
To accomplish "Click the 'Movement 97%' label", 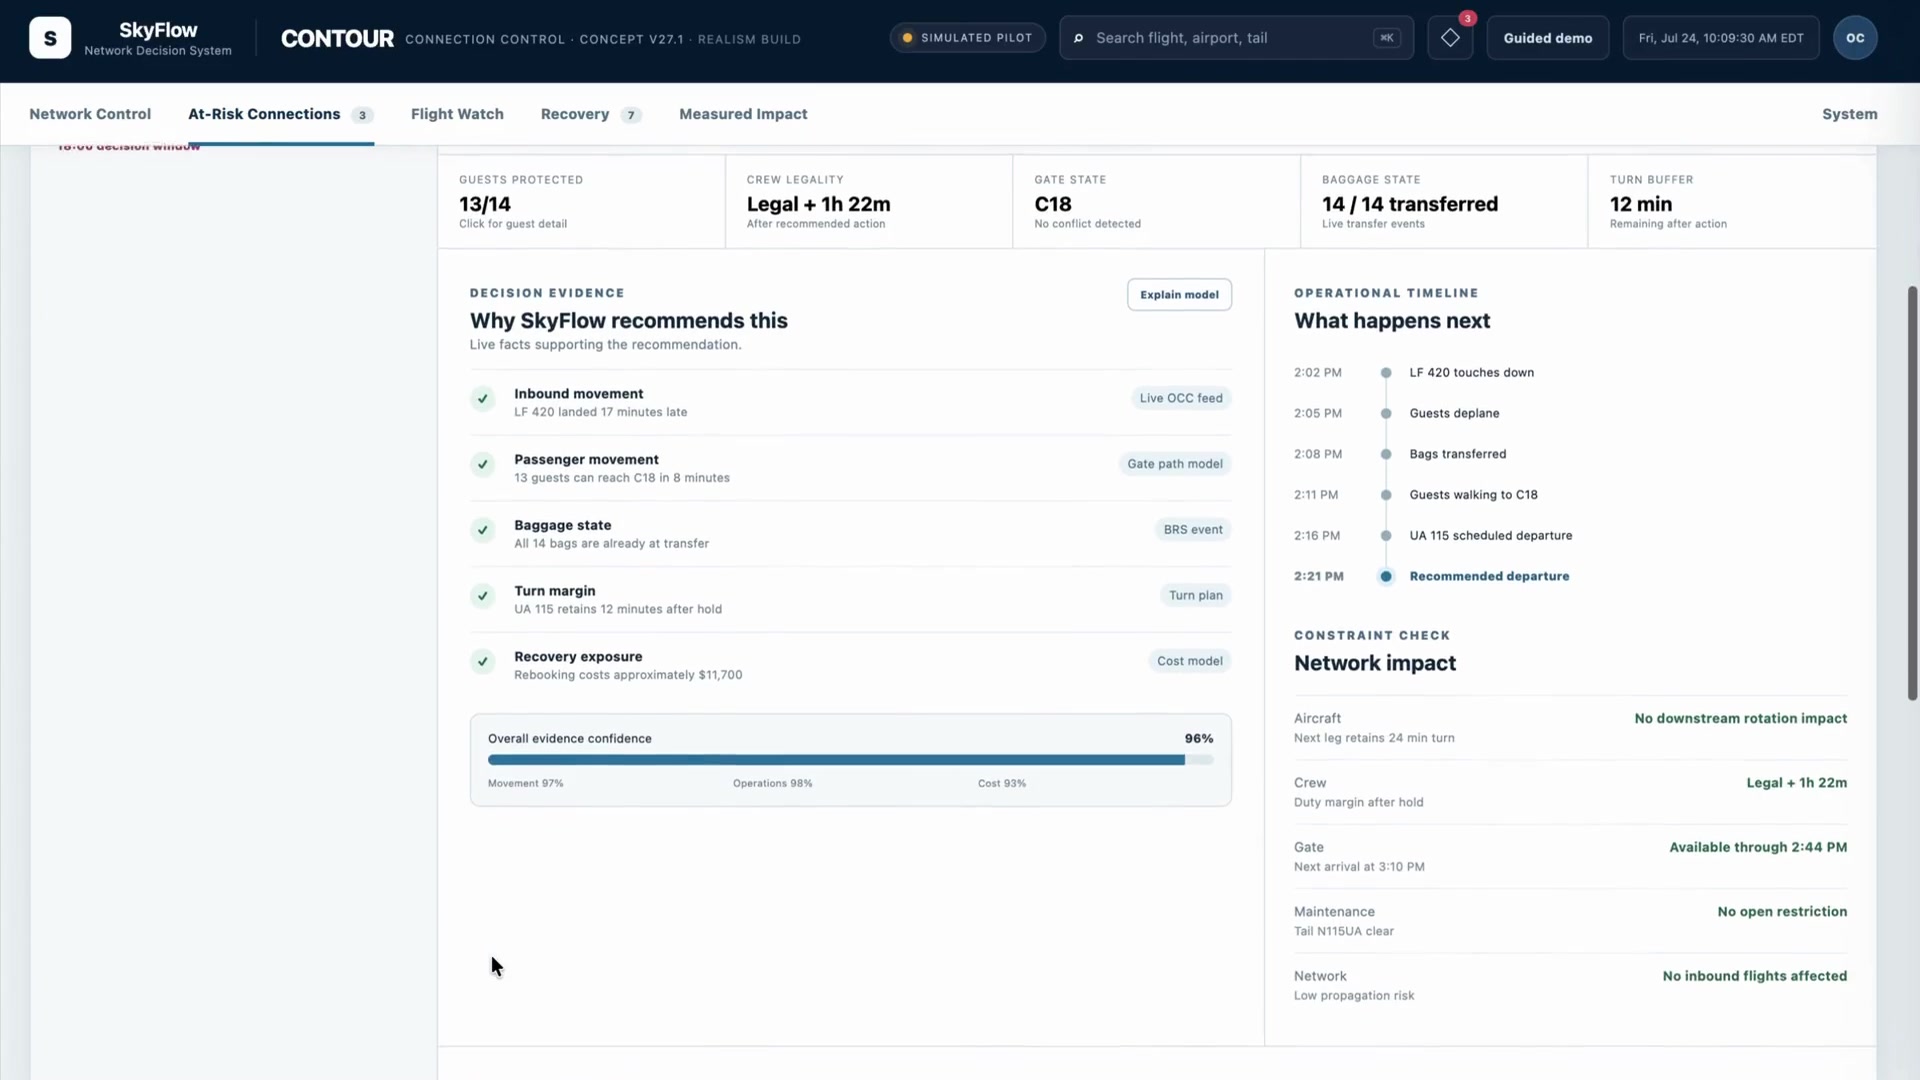I will [x=525, y=784].
